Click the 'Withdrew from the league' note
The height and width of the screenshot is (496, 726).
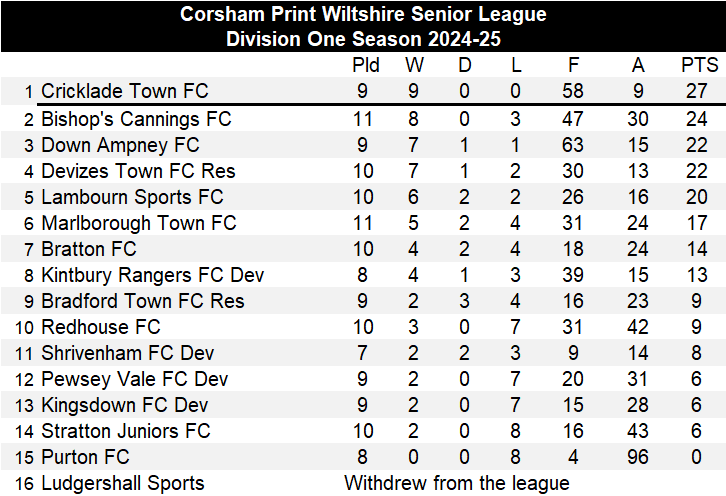[x=457, y=483]
